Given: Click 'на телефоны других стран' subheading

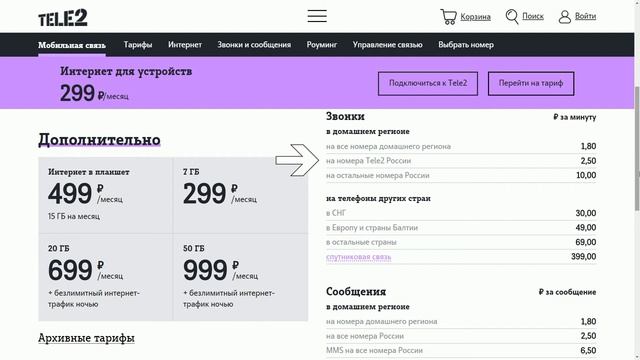Looking at the screenshot, I should click(378, 199).
